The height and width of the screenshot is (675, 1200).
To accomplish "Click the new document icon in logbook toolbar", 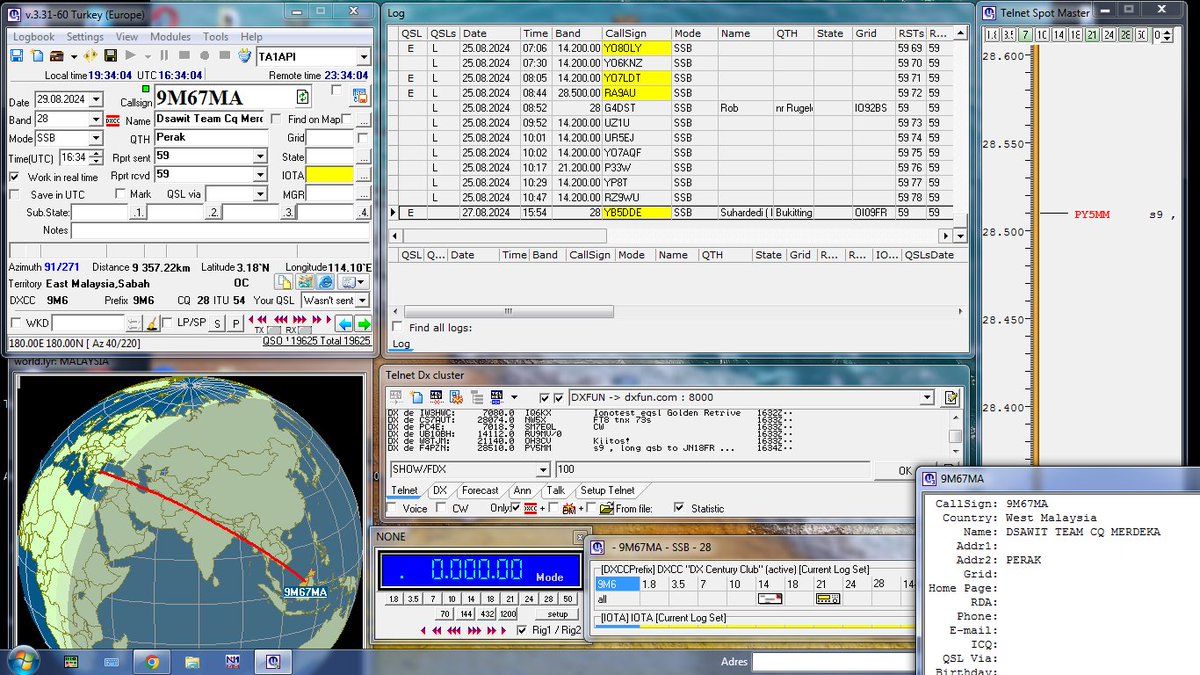I will click(x=37, y=55).
